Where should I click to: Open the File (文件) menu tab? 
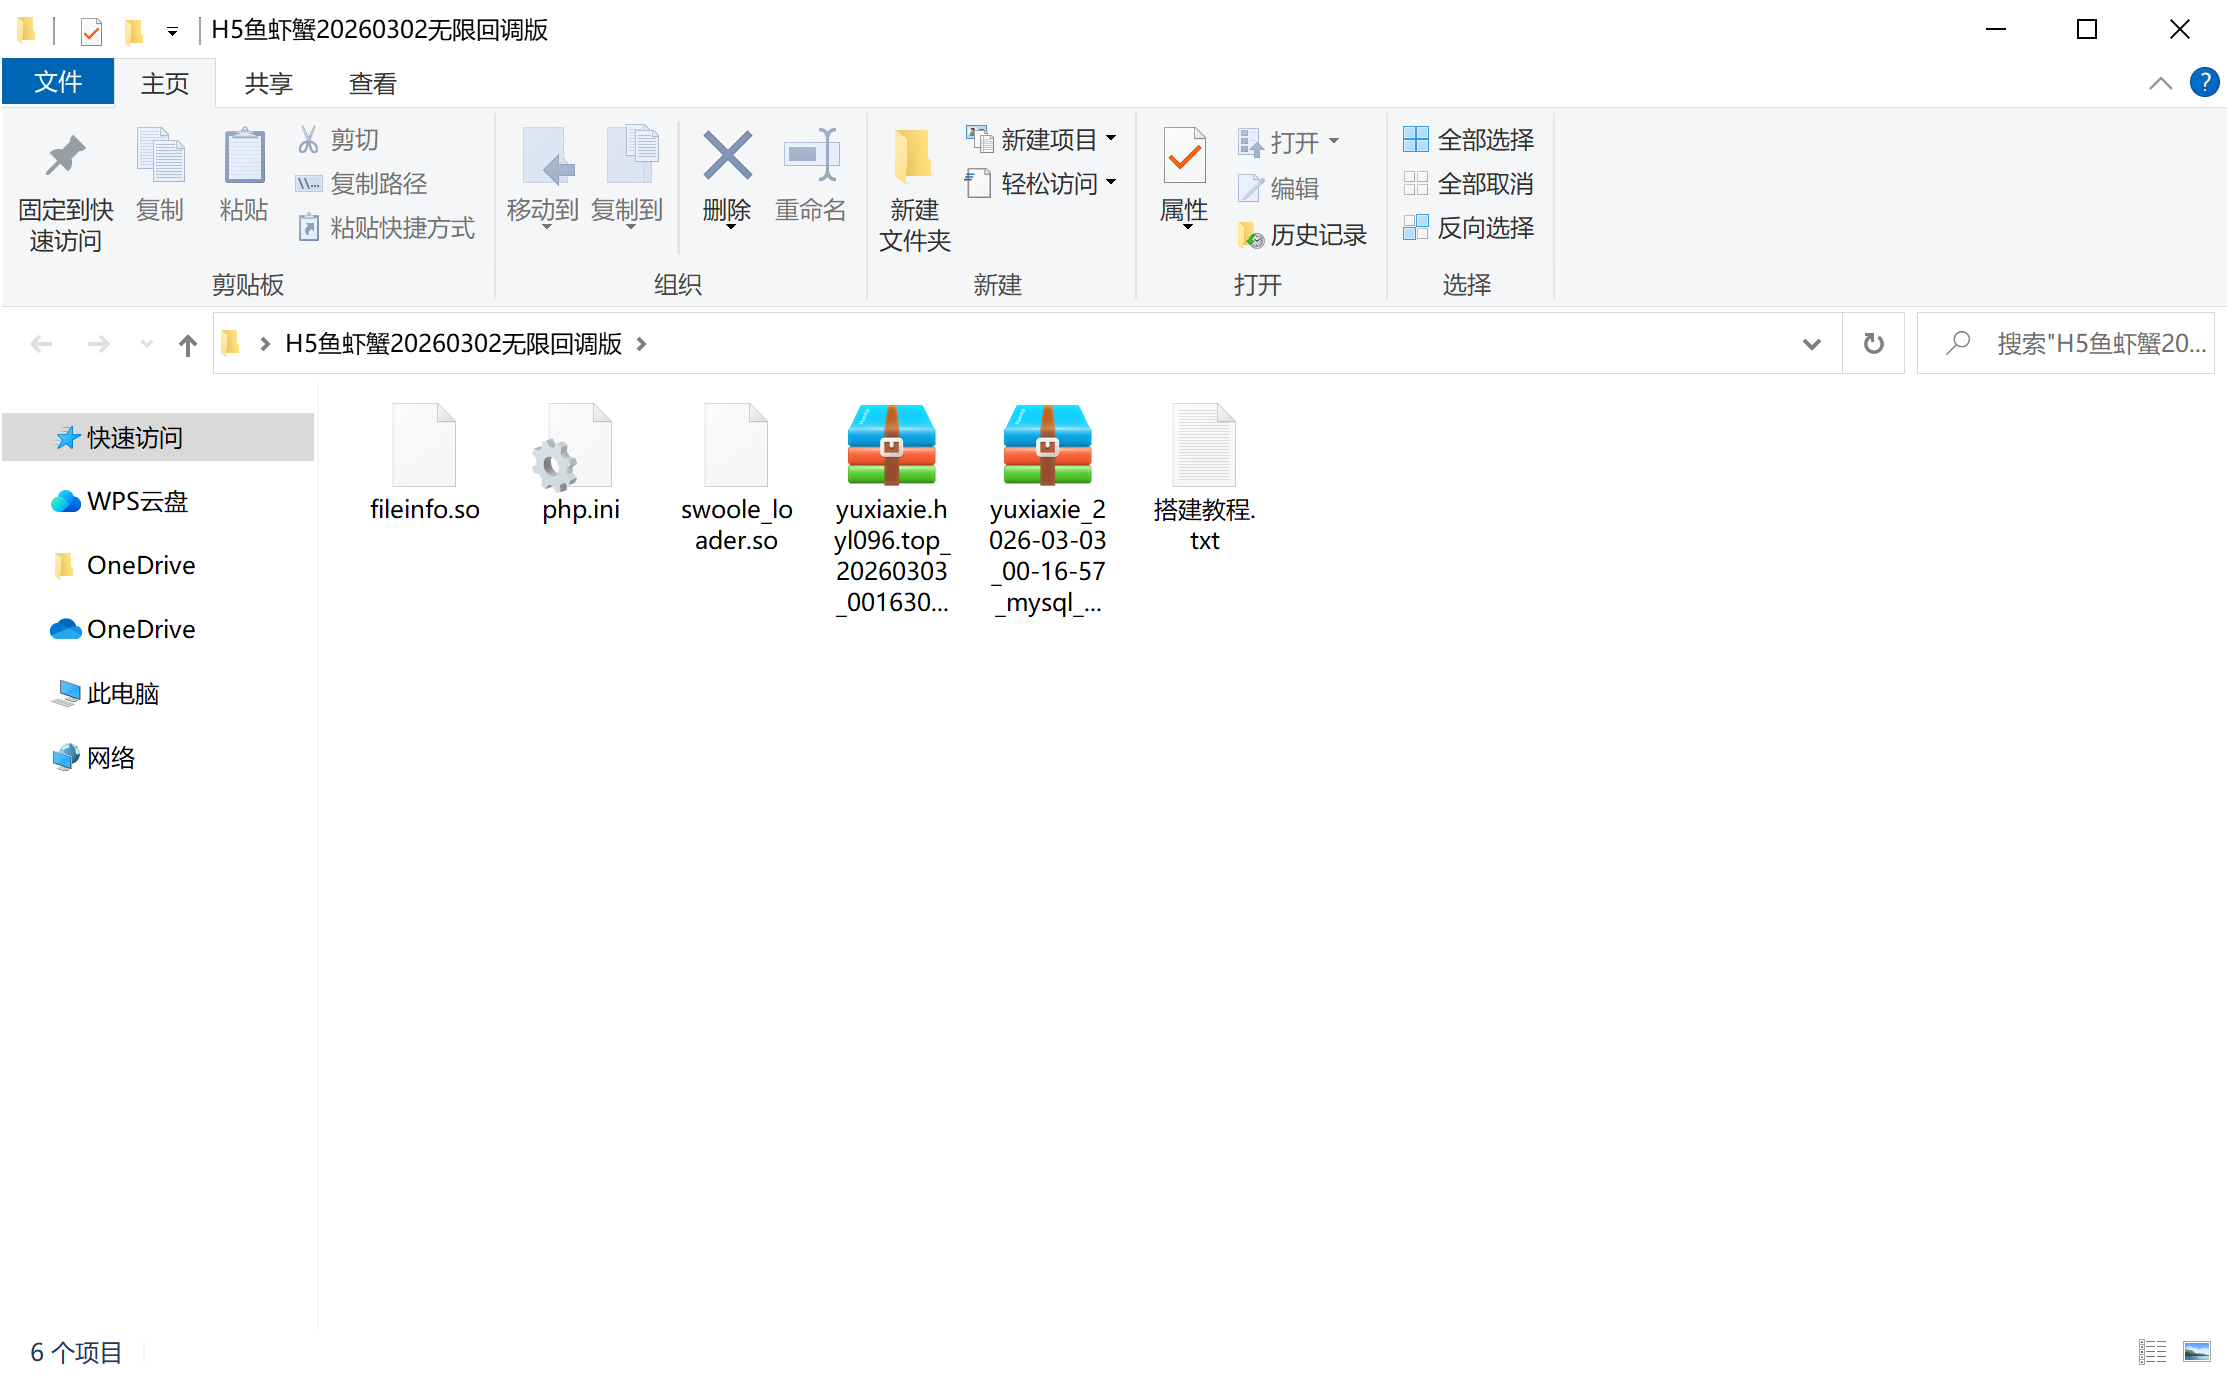click(x=58, y=83)
